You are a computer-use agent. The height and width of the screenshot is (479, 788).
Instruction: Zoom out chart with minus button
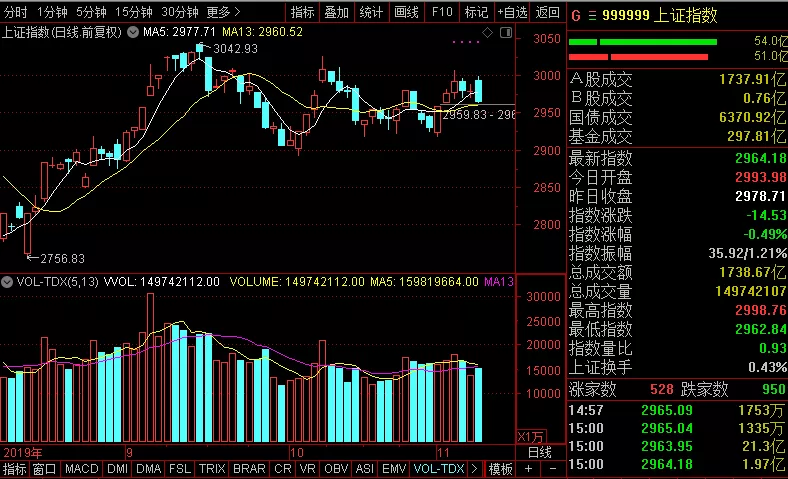[x=552, y=469]
